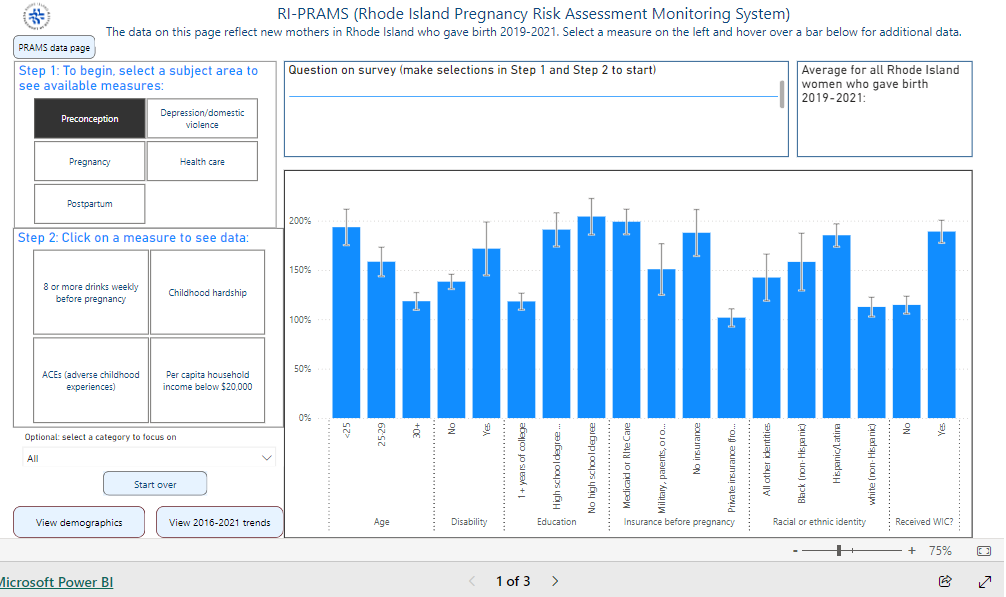The image size is (1006, 597).
Task: Select Per capita household income below $20,000 measure
Action: (x=207, y=380)
